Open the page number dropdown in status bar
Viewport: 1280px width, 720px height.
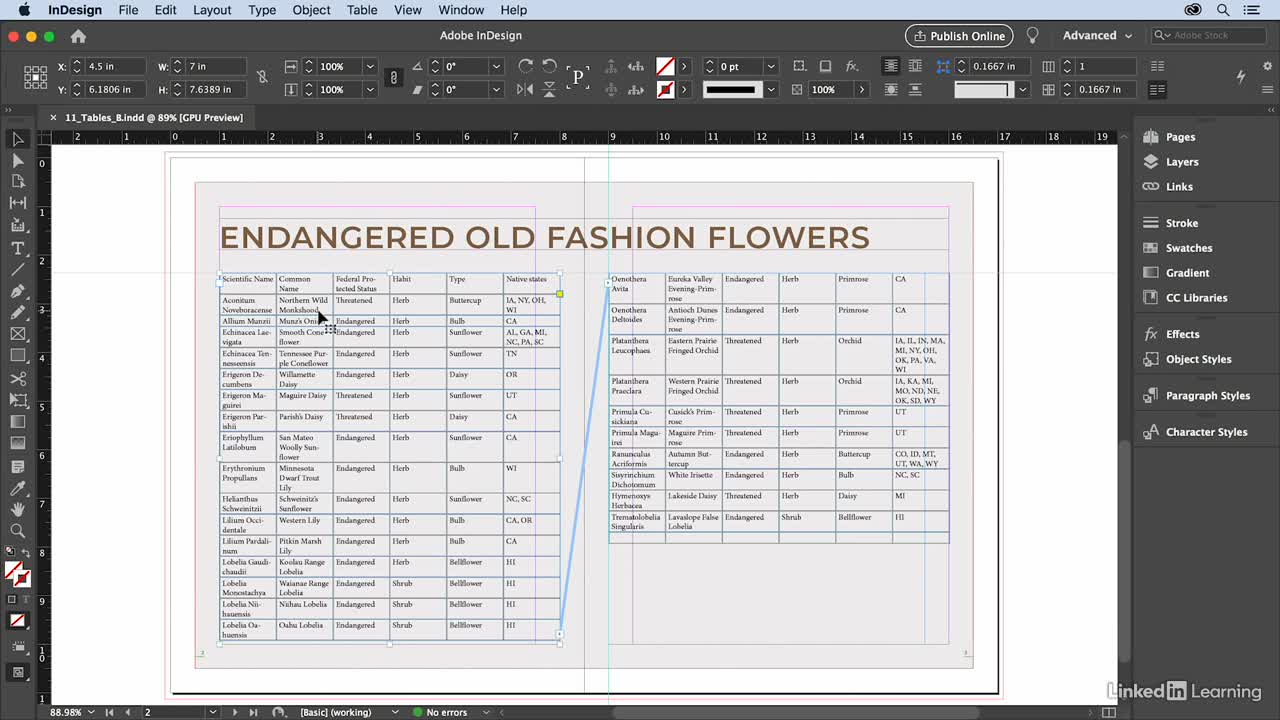(x=212, y=712)
